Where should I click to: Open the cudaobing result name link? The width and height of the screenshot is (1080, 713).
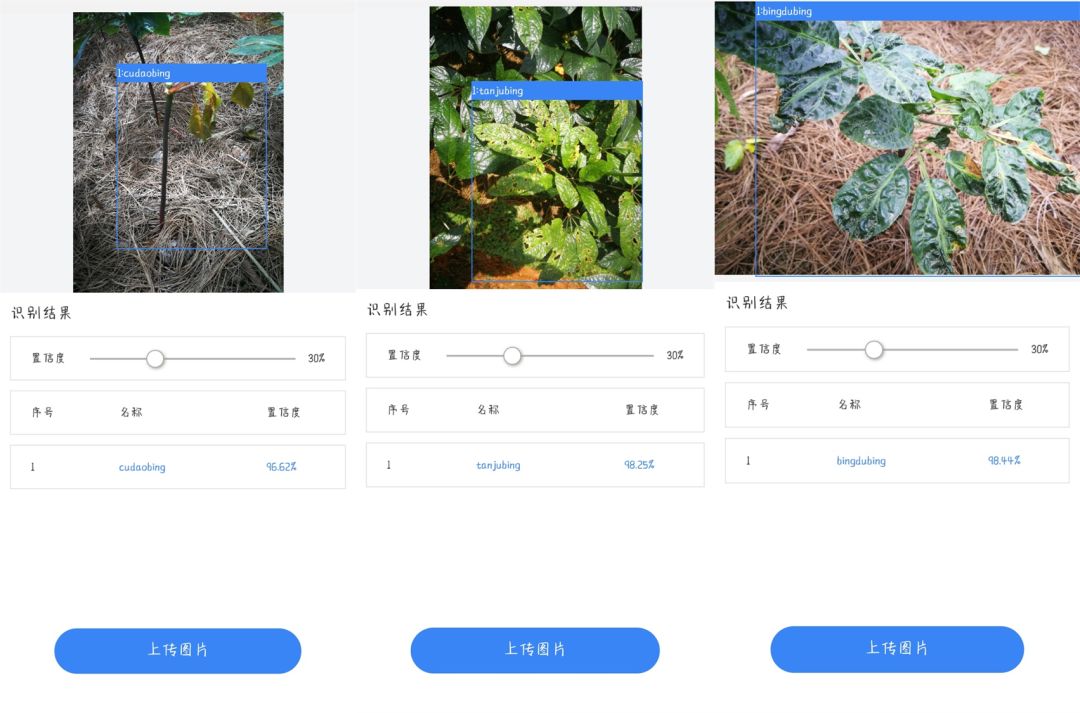142,467
